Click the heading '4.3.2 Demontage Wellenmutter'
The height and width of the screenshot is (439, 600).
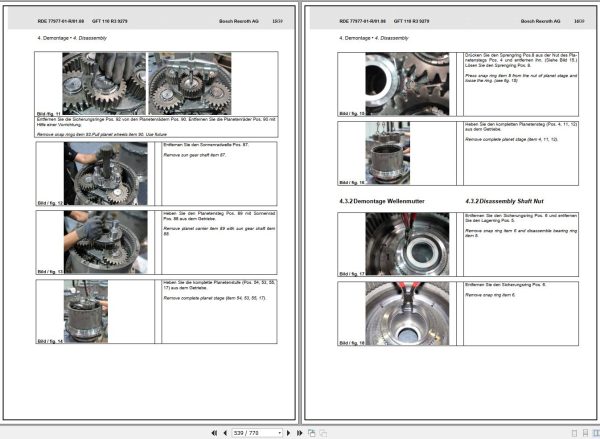point(382,201)
